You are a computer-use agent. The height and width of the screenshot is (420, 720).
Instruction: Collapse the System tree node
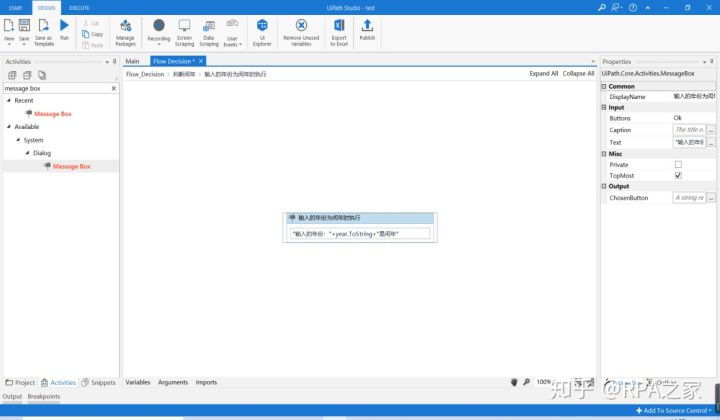tap(18, 140)
